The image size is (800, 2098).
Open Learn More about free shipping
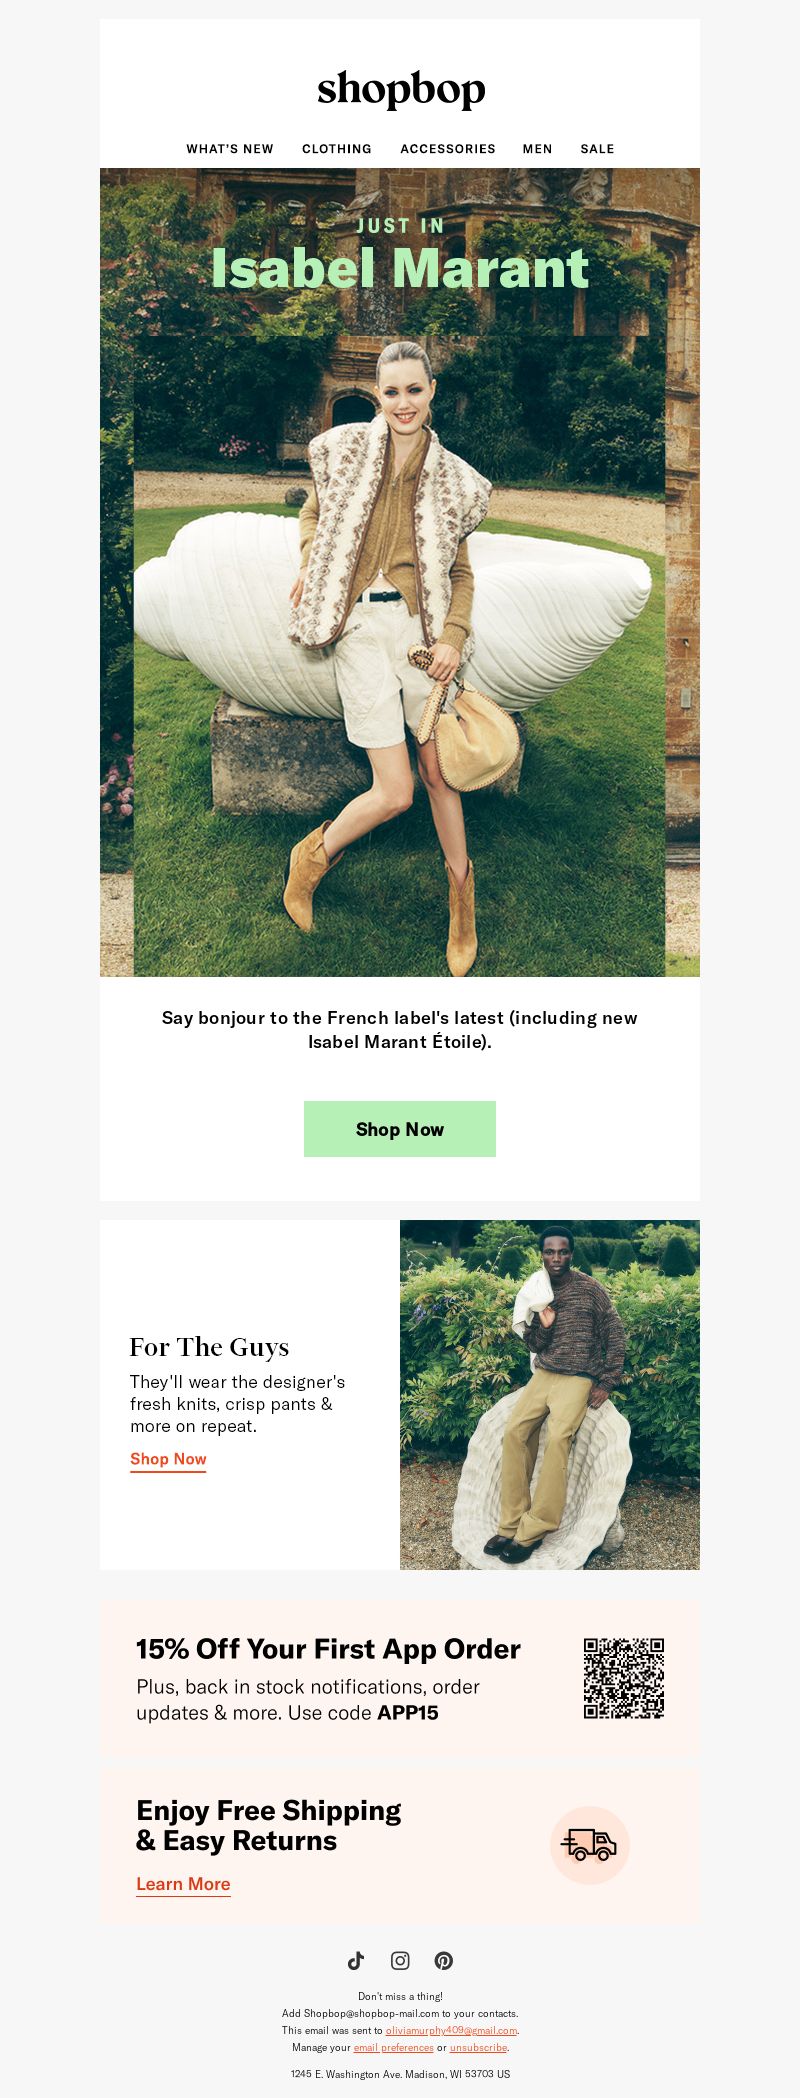(183, 1884)
